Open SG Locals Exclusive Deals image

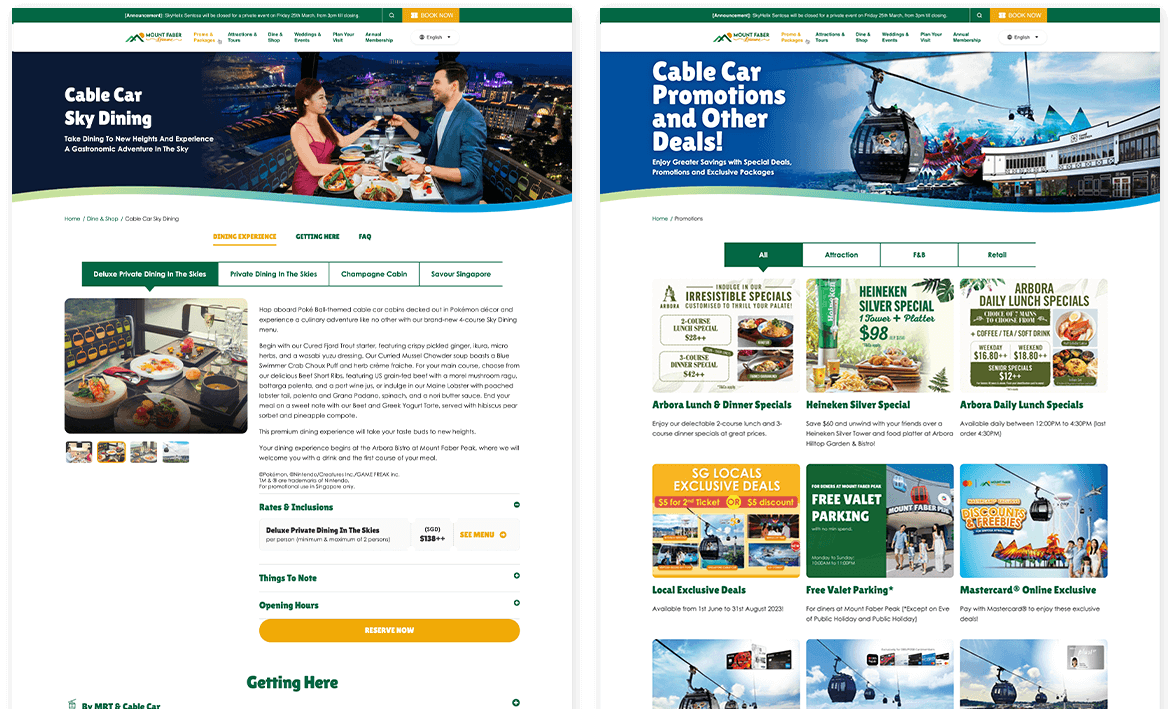[726, 521]
